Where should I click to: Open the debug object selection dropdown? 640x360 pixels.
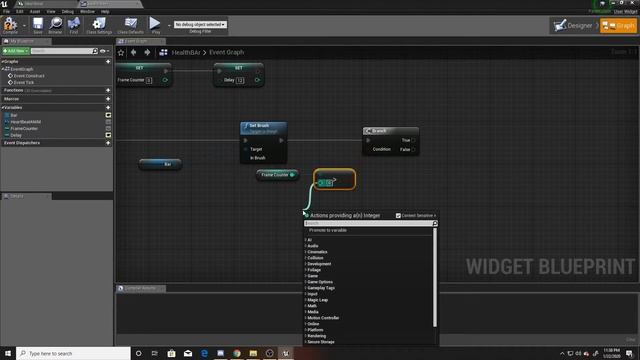click(200, 24)
